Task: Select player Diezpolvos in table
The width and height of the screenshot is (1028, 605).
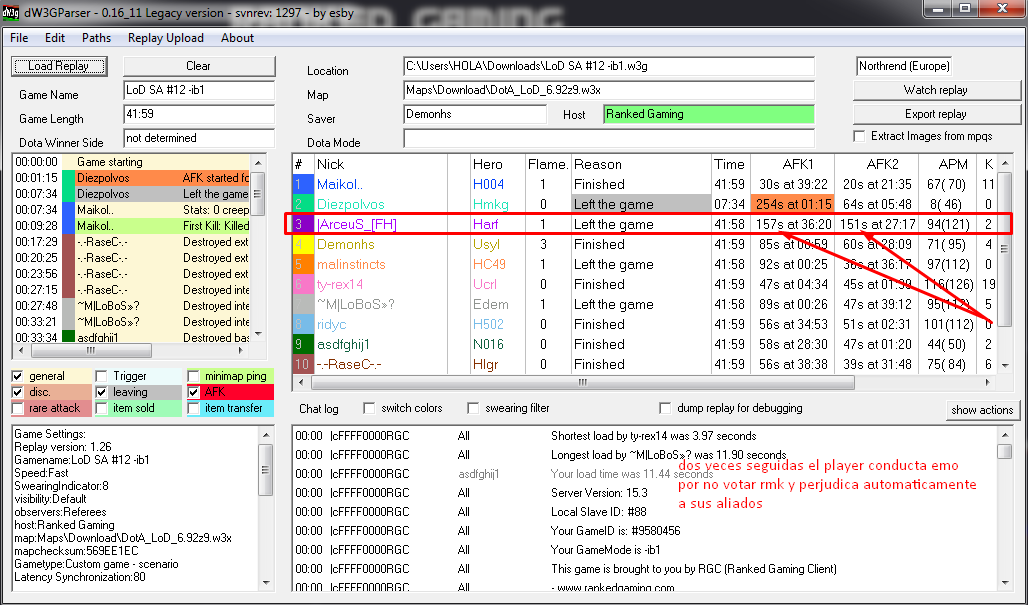Action: tap(644, 205)
